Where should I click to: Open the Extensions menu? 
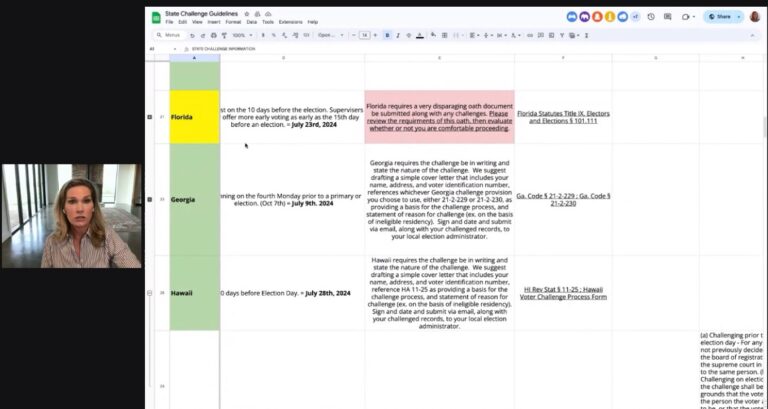pos(290,21)
